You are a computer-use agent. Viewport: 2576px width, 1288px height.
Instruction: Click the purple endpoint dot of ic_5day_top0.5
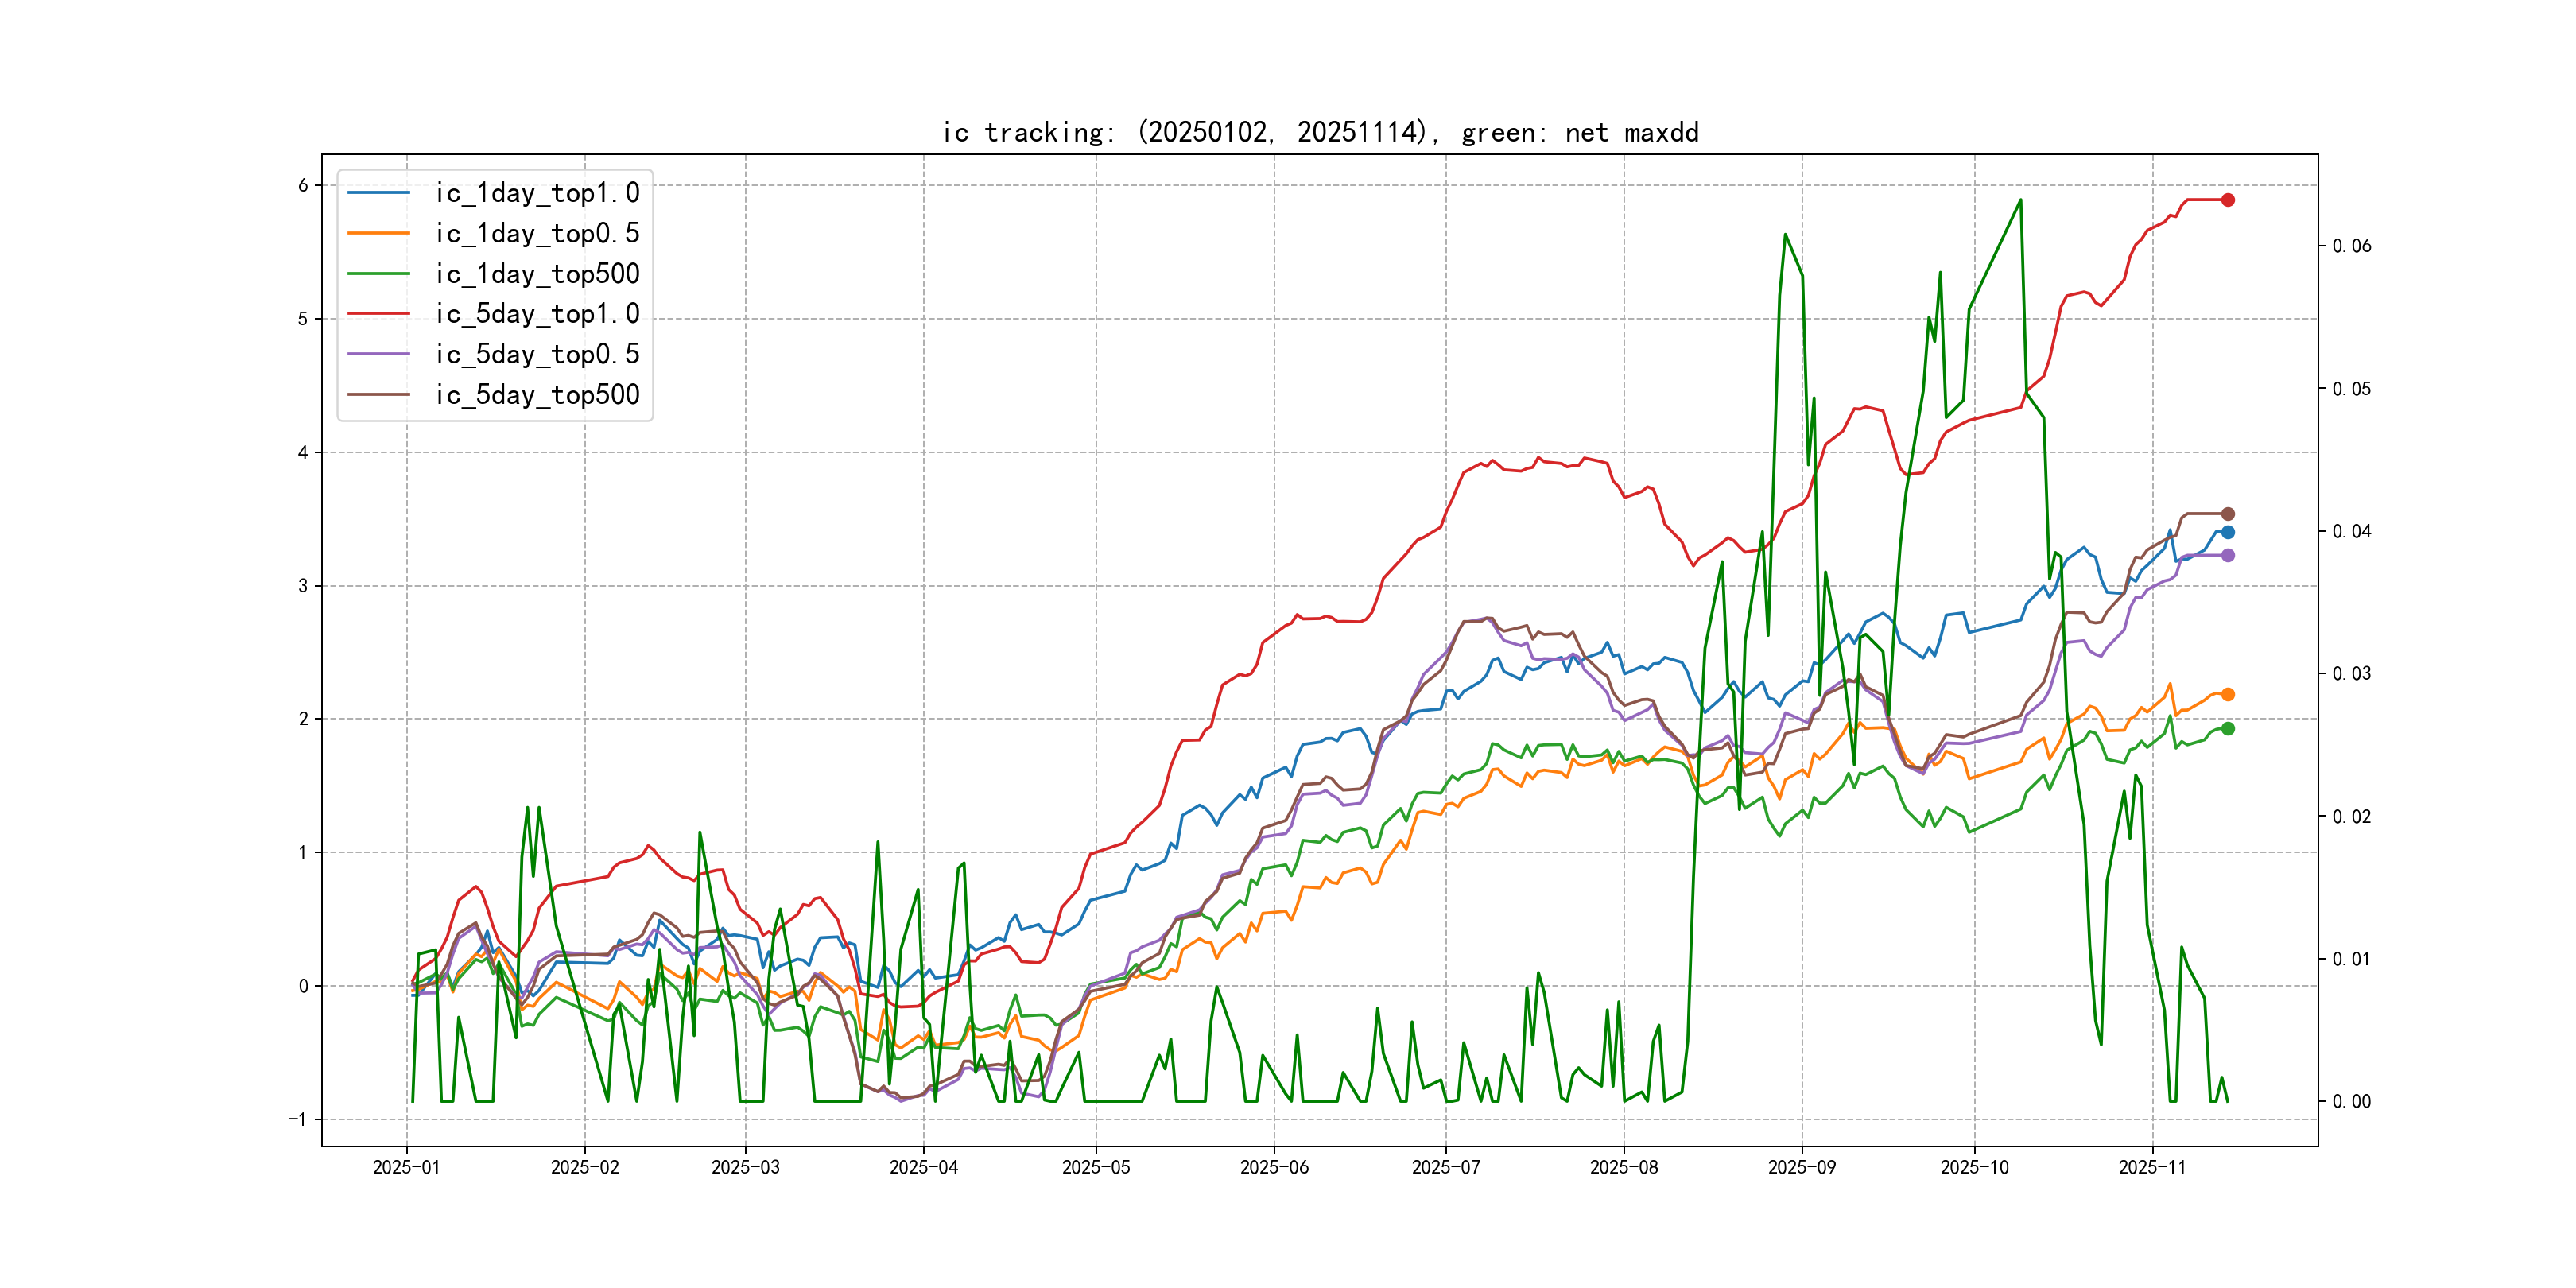[2227, 555]
